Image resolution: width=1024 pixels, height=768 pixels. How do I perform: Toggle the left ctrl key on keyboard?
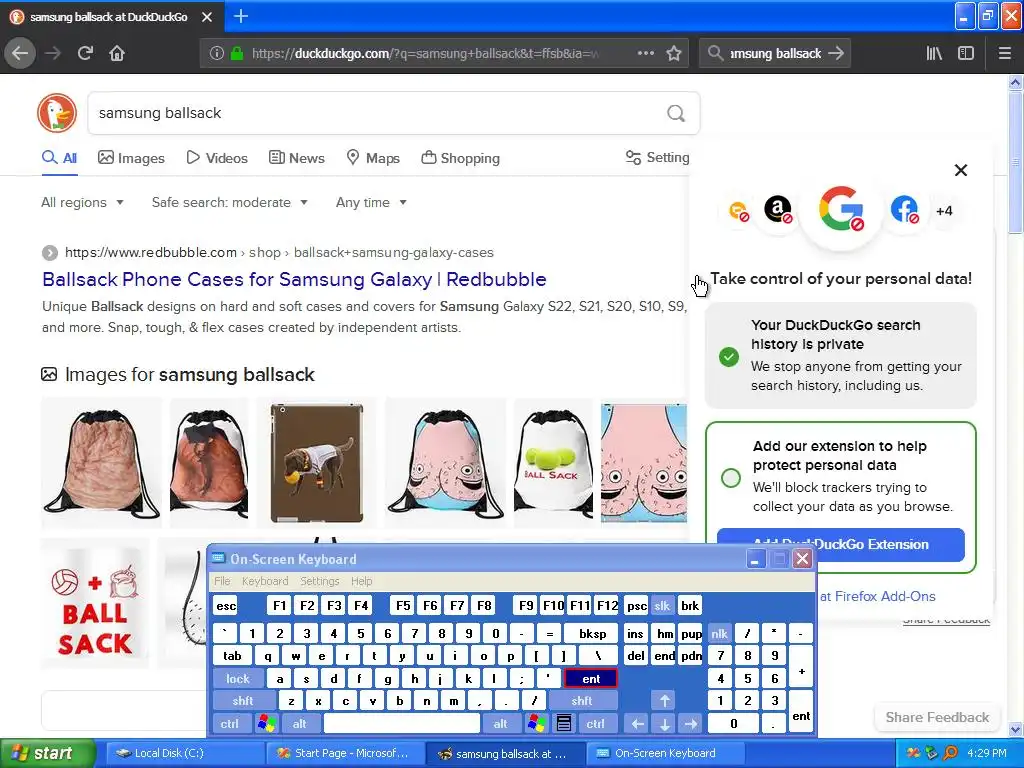[x=229, y=724]
